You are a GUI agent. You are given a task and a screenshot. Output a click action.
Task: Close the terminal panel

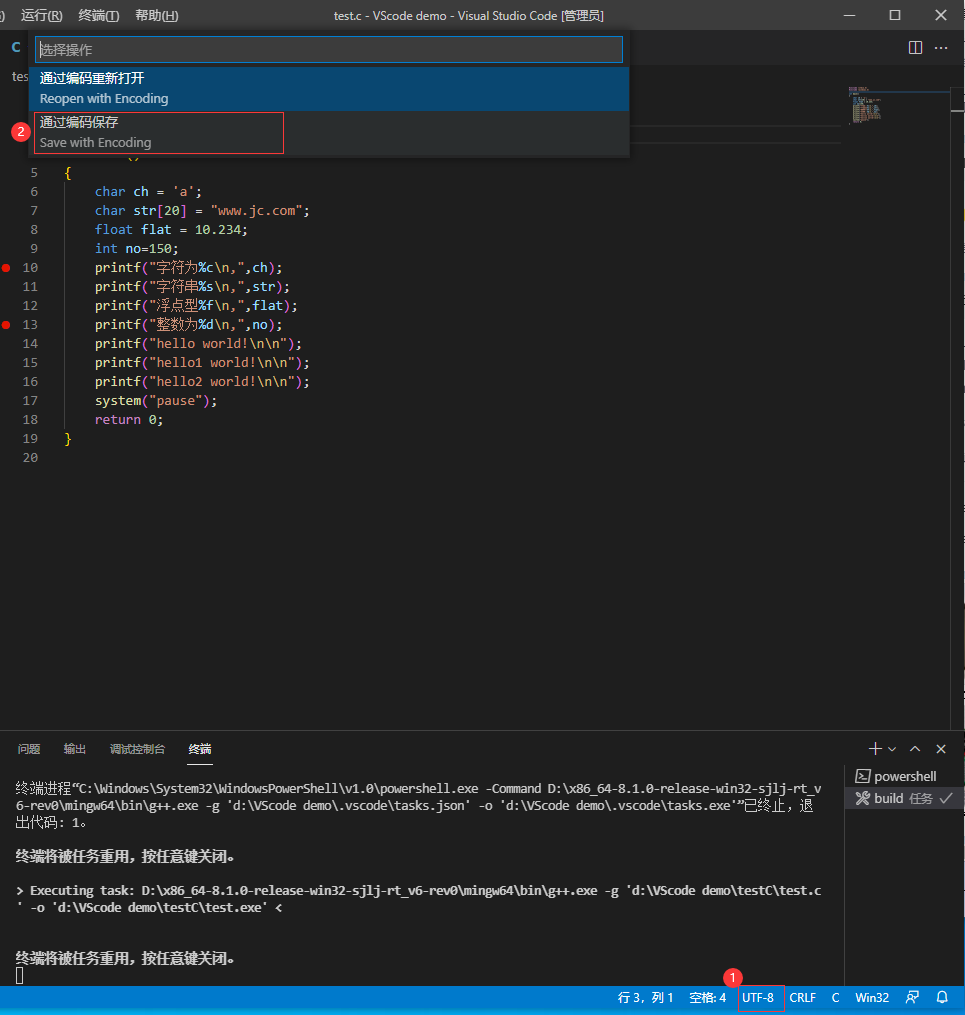coord(941,749)
